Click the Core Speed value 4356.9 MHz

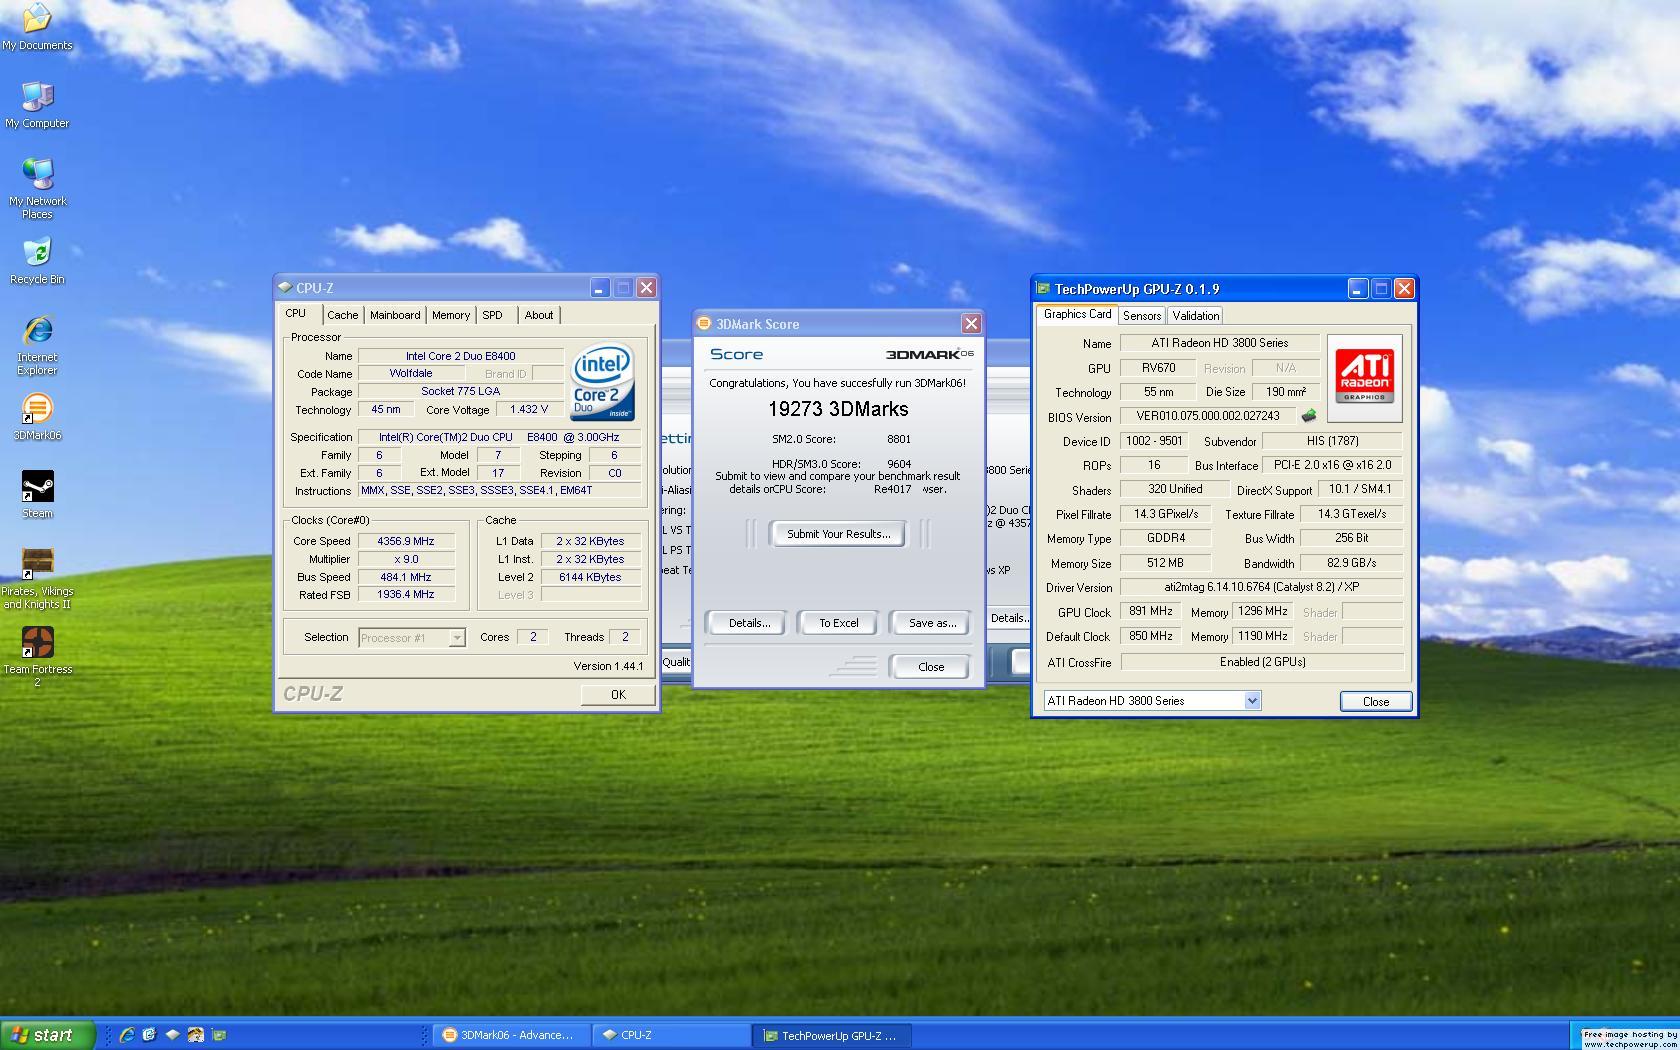pos(405,541)
